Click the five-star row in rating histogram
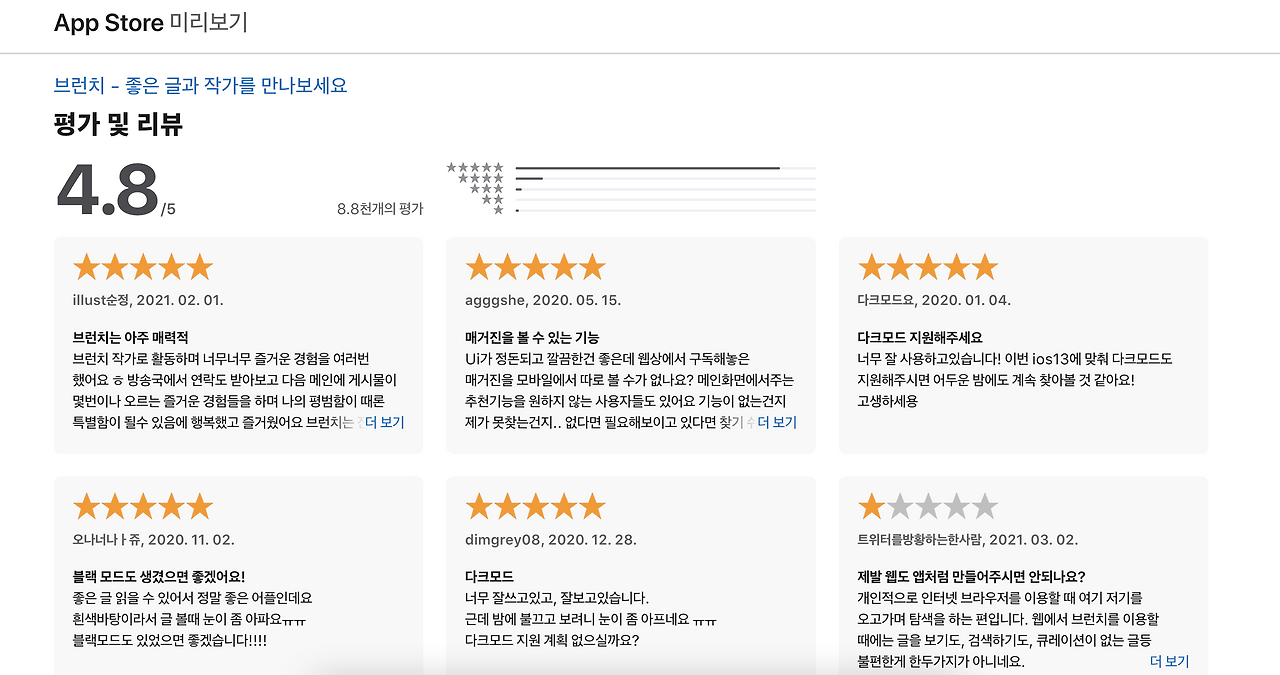This screenshot has height=675, width=1280. coord(631,168)
